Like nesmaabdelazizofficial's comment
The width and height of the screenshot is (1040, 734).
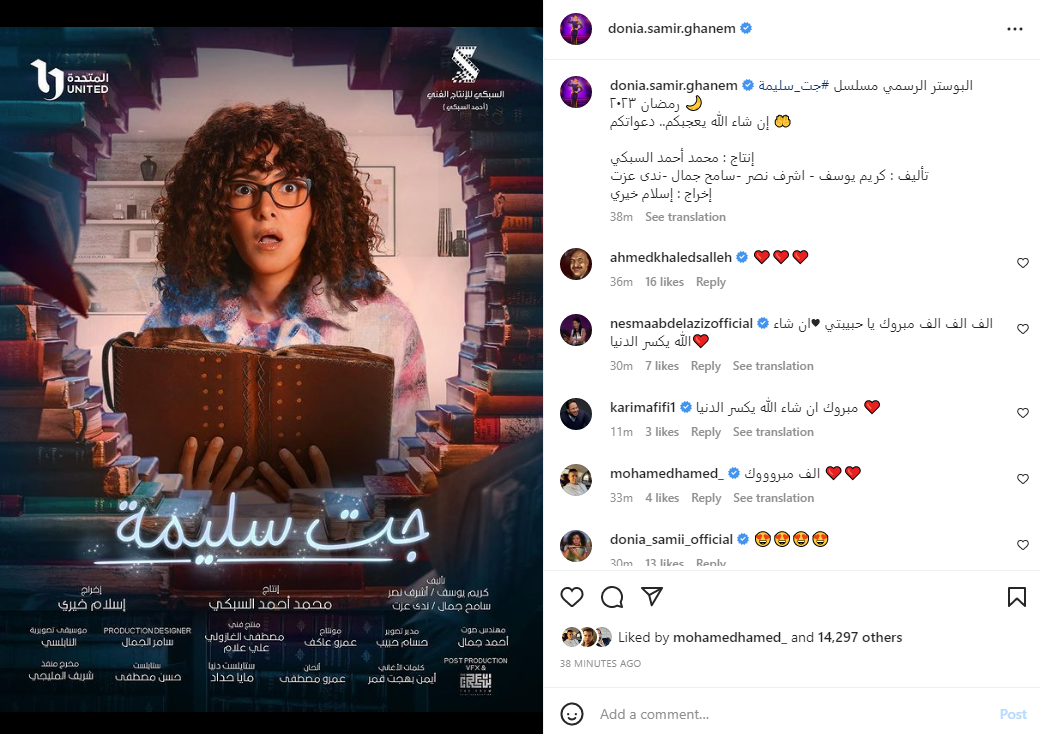point(1023,329)
